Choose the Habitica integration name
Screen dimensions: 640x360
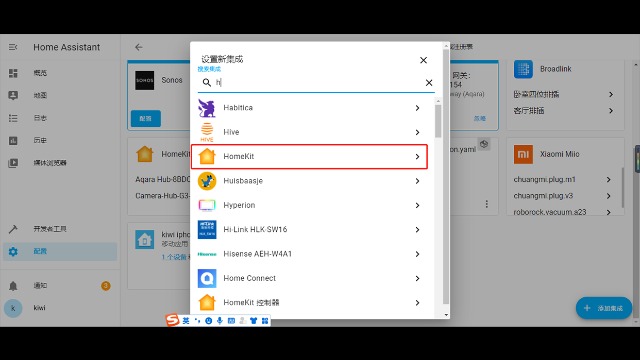pos(238,108)
